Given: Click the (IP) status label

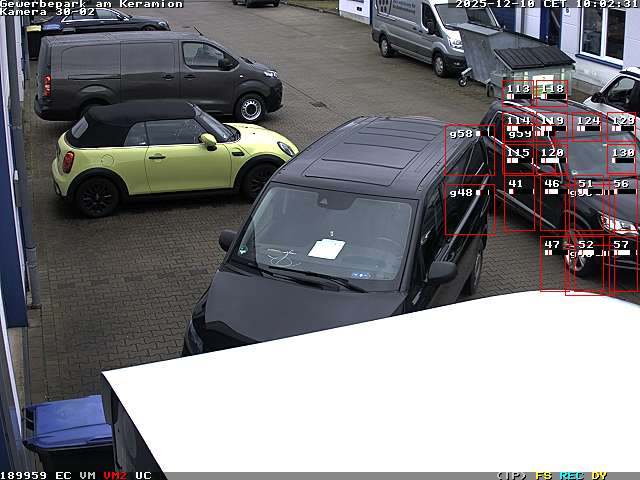Looking at the screenshot, I should tap(511, 475).
